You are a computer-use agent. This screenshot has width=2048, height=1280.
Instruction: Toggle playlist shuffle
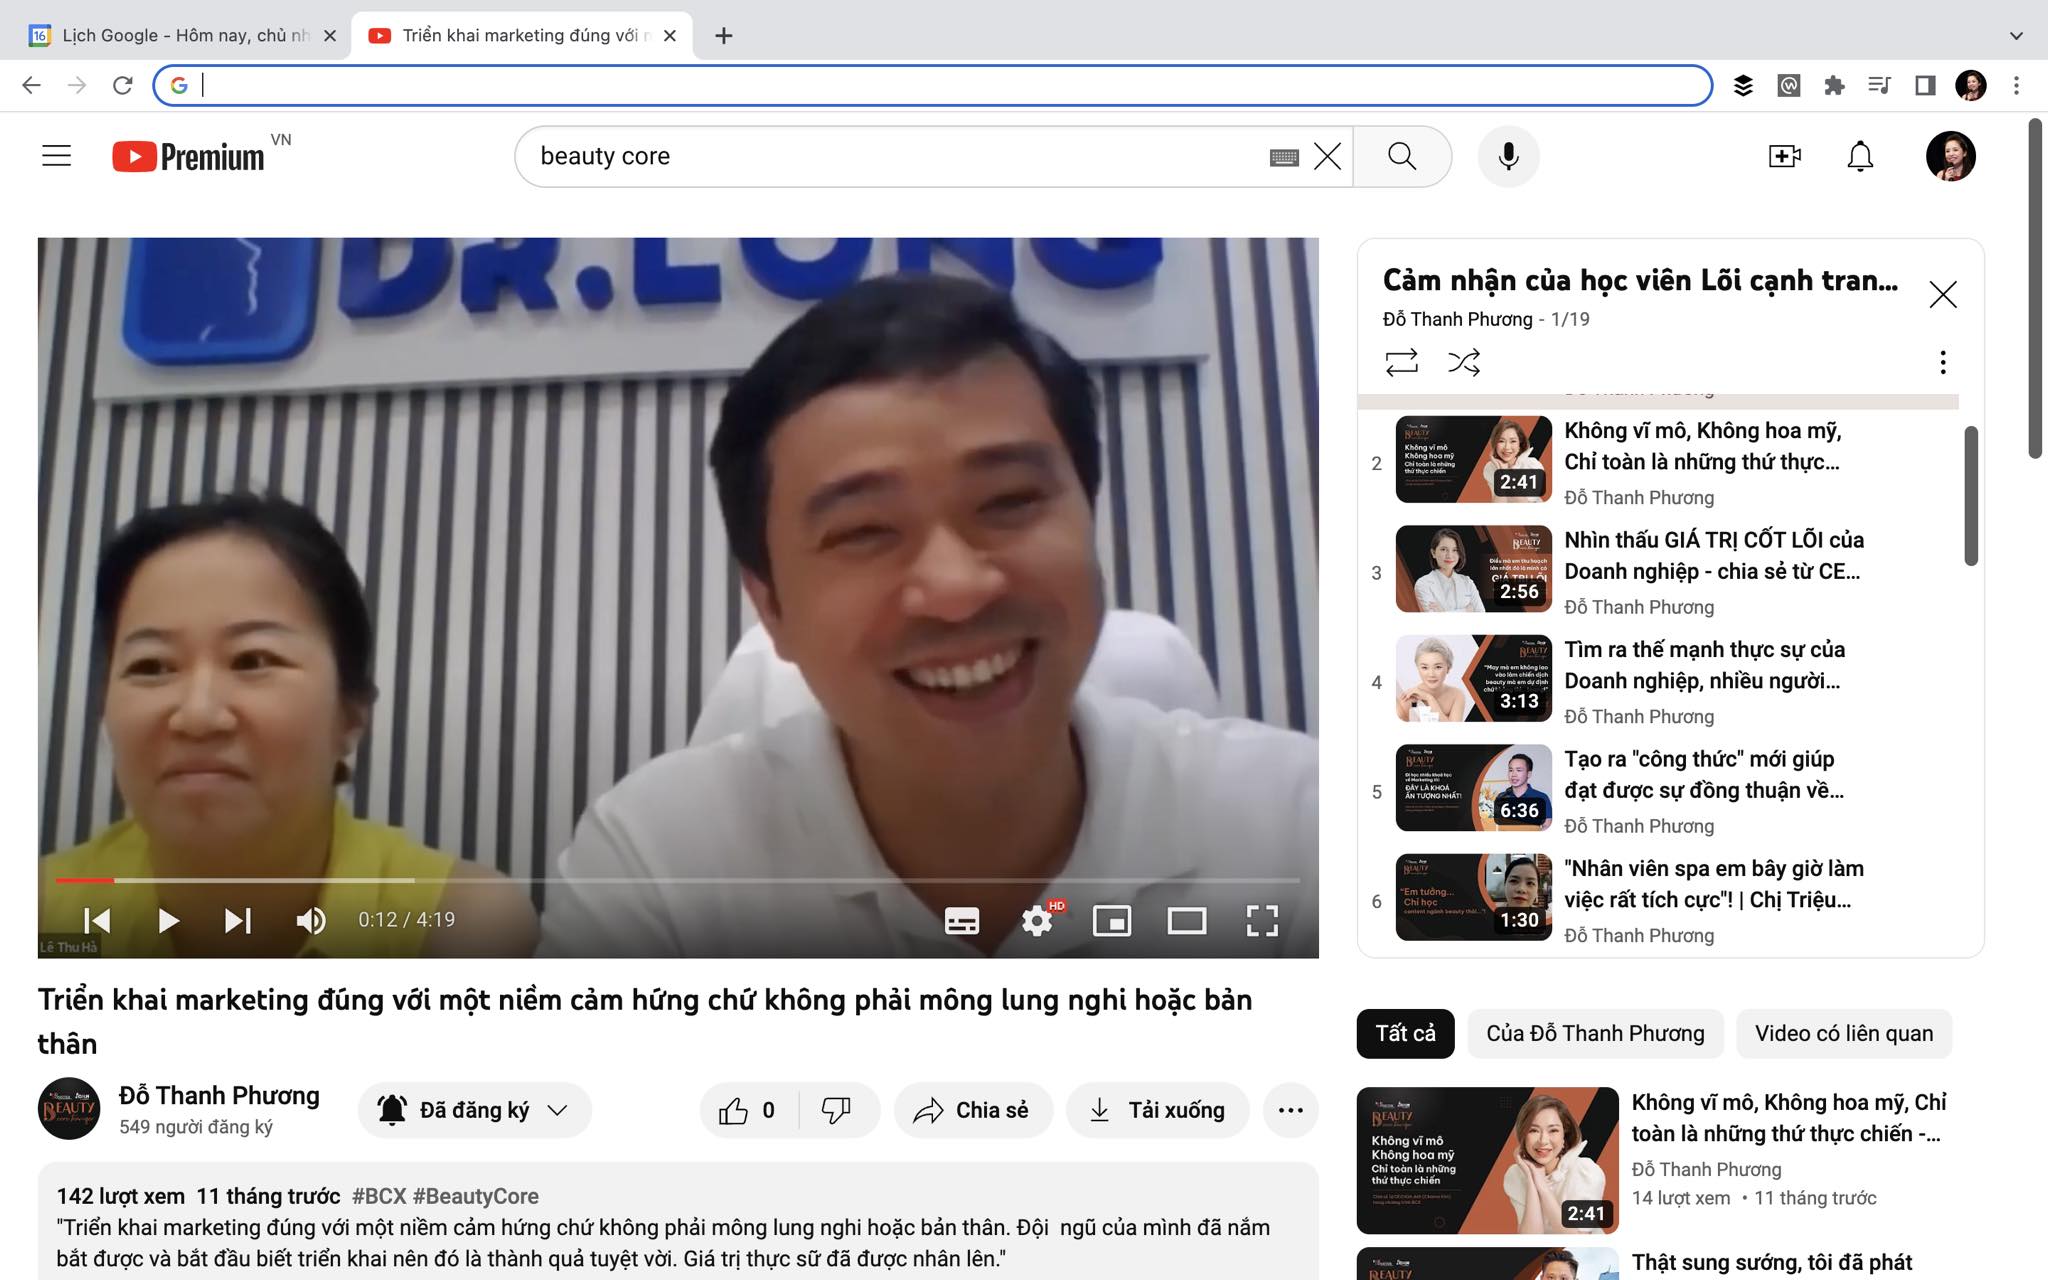(1464, 361)
